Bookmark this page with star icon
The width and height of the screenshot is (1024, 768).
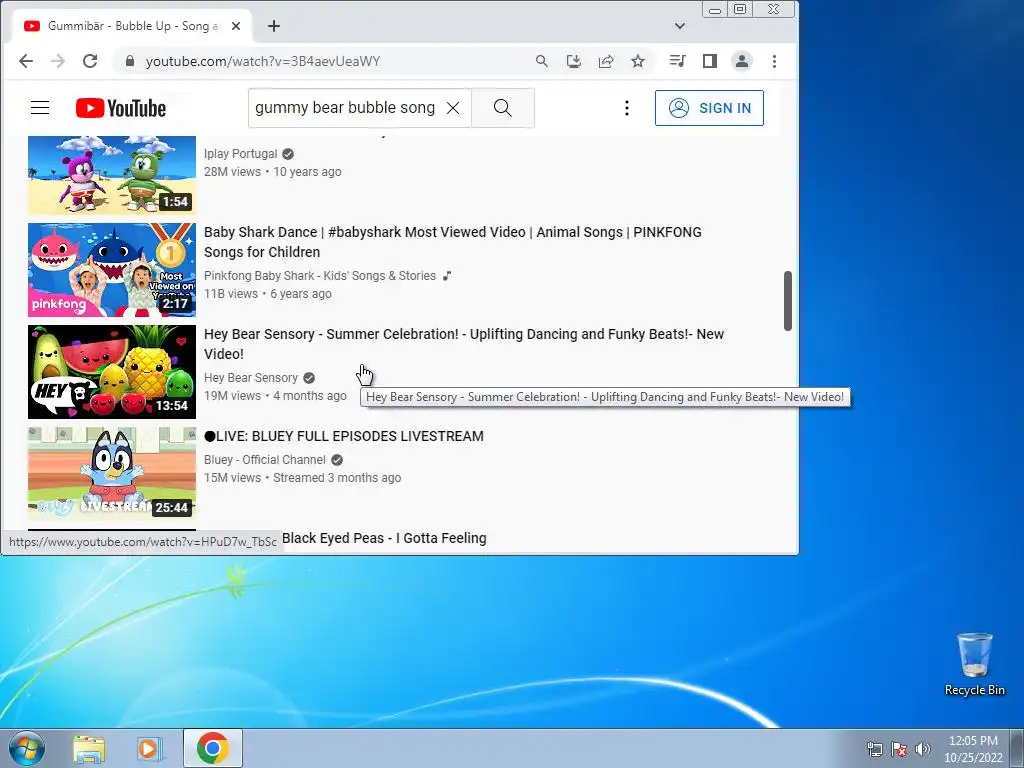[x=638, y=61]
